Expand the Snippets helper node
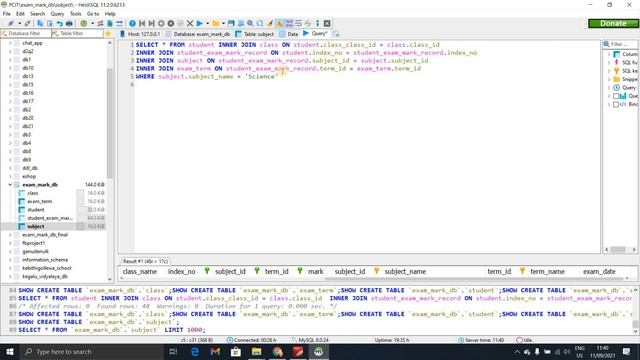 point(609,79)
